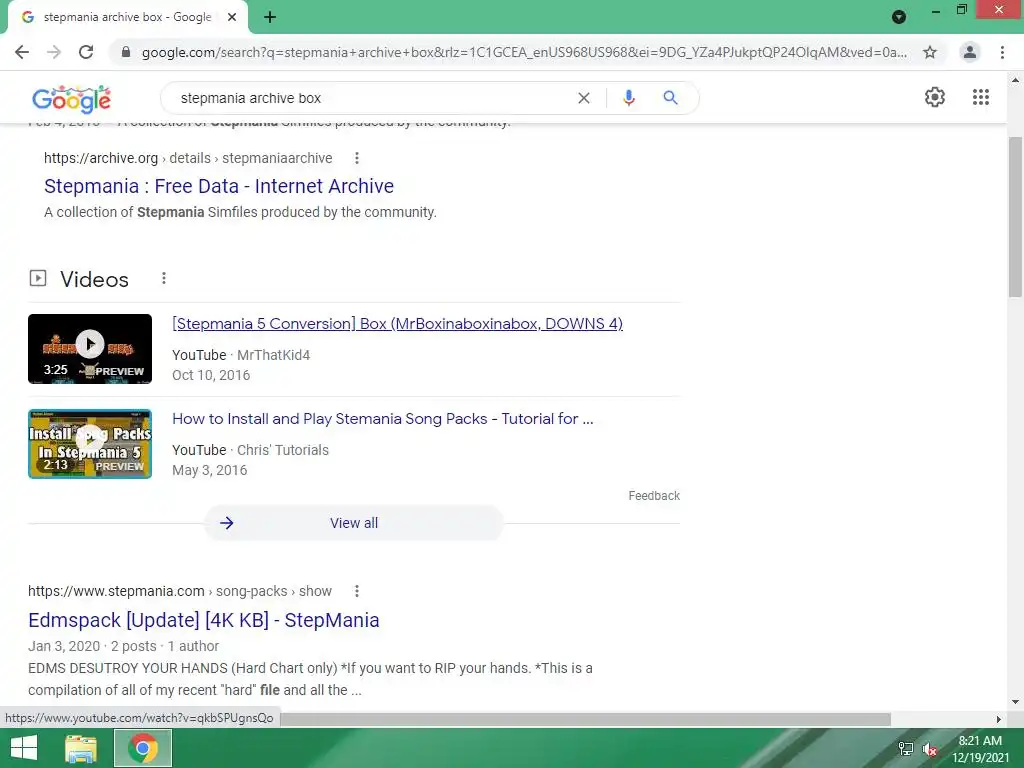Open the Chrome profile avatar
The image size is (1024, 768).
pyautogui.click(x=970, y=52)
